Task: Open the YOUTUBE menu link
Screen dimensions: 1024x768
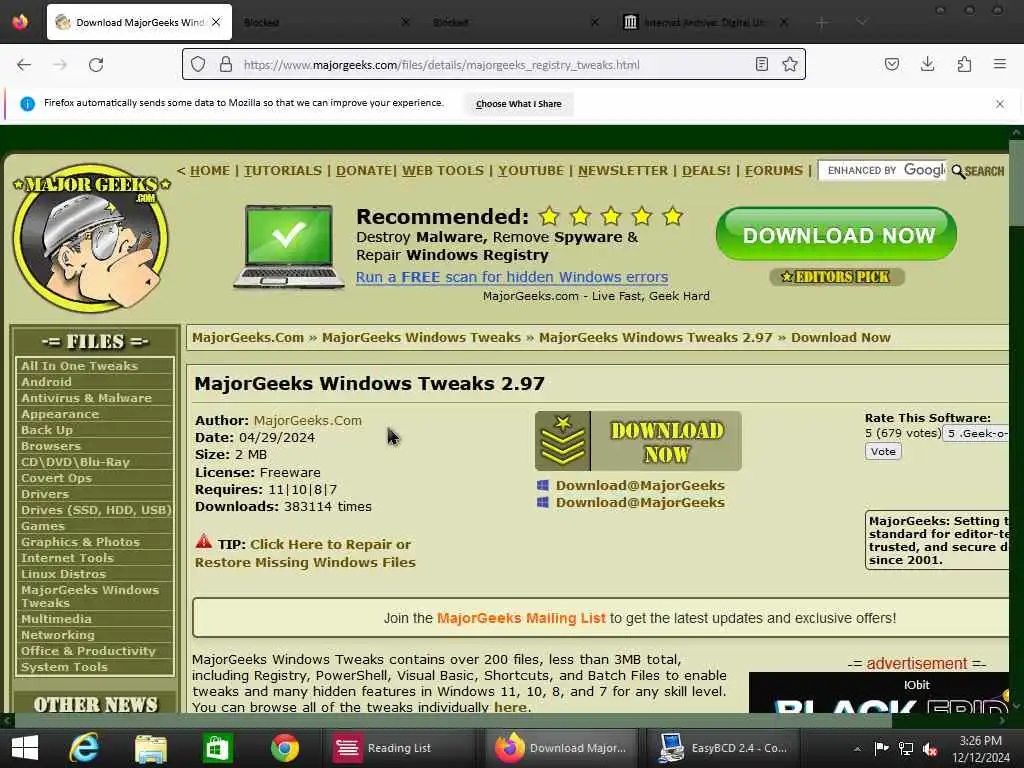Action: 531,170
